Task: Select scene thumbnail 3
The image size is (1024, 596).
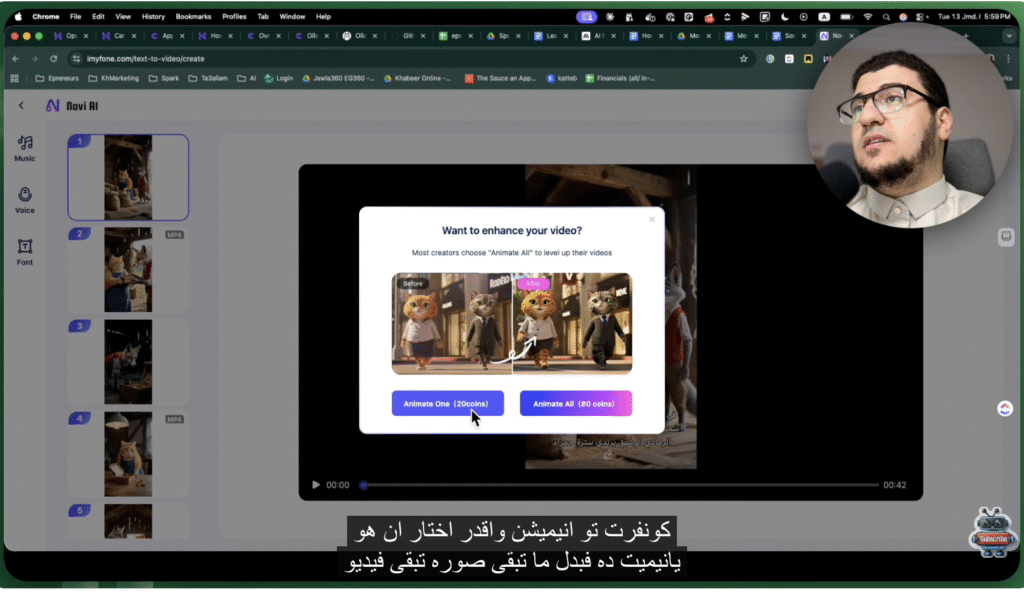Action: tap(128, 362)
